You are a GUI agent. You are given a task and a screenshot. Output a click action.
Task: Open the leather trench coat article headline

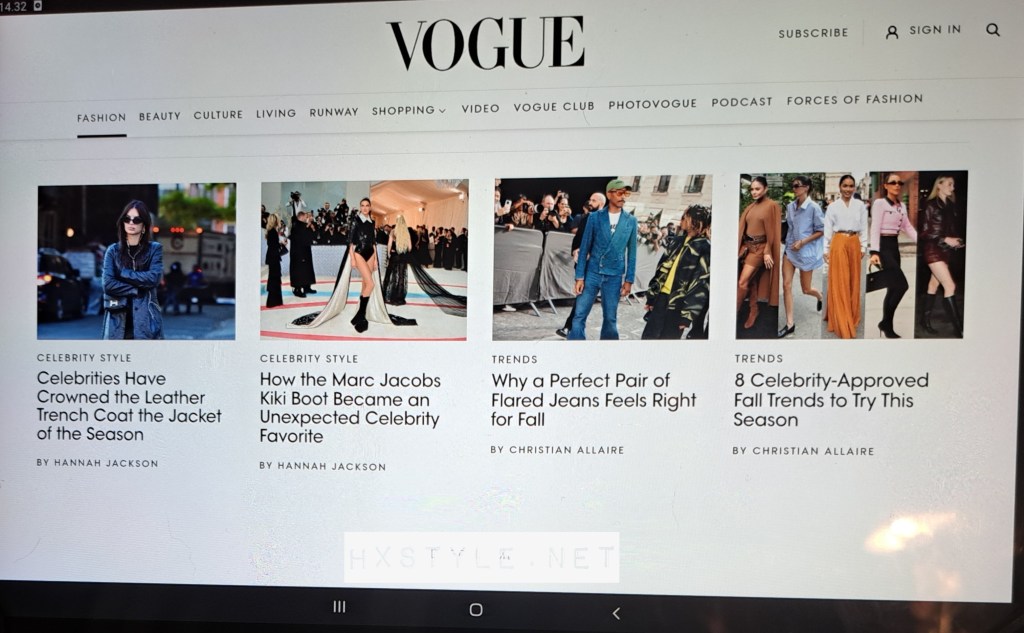[x=129, y=406]
